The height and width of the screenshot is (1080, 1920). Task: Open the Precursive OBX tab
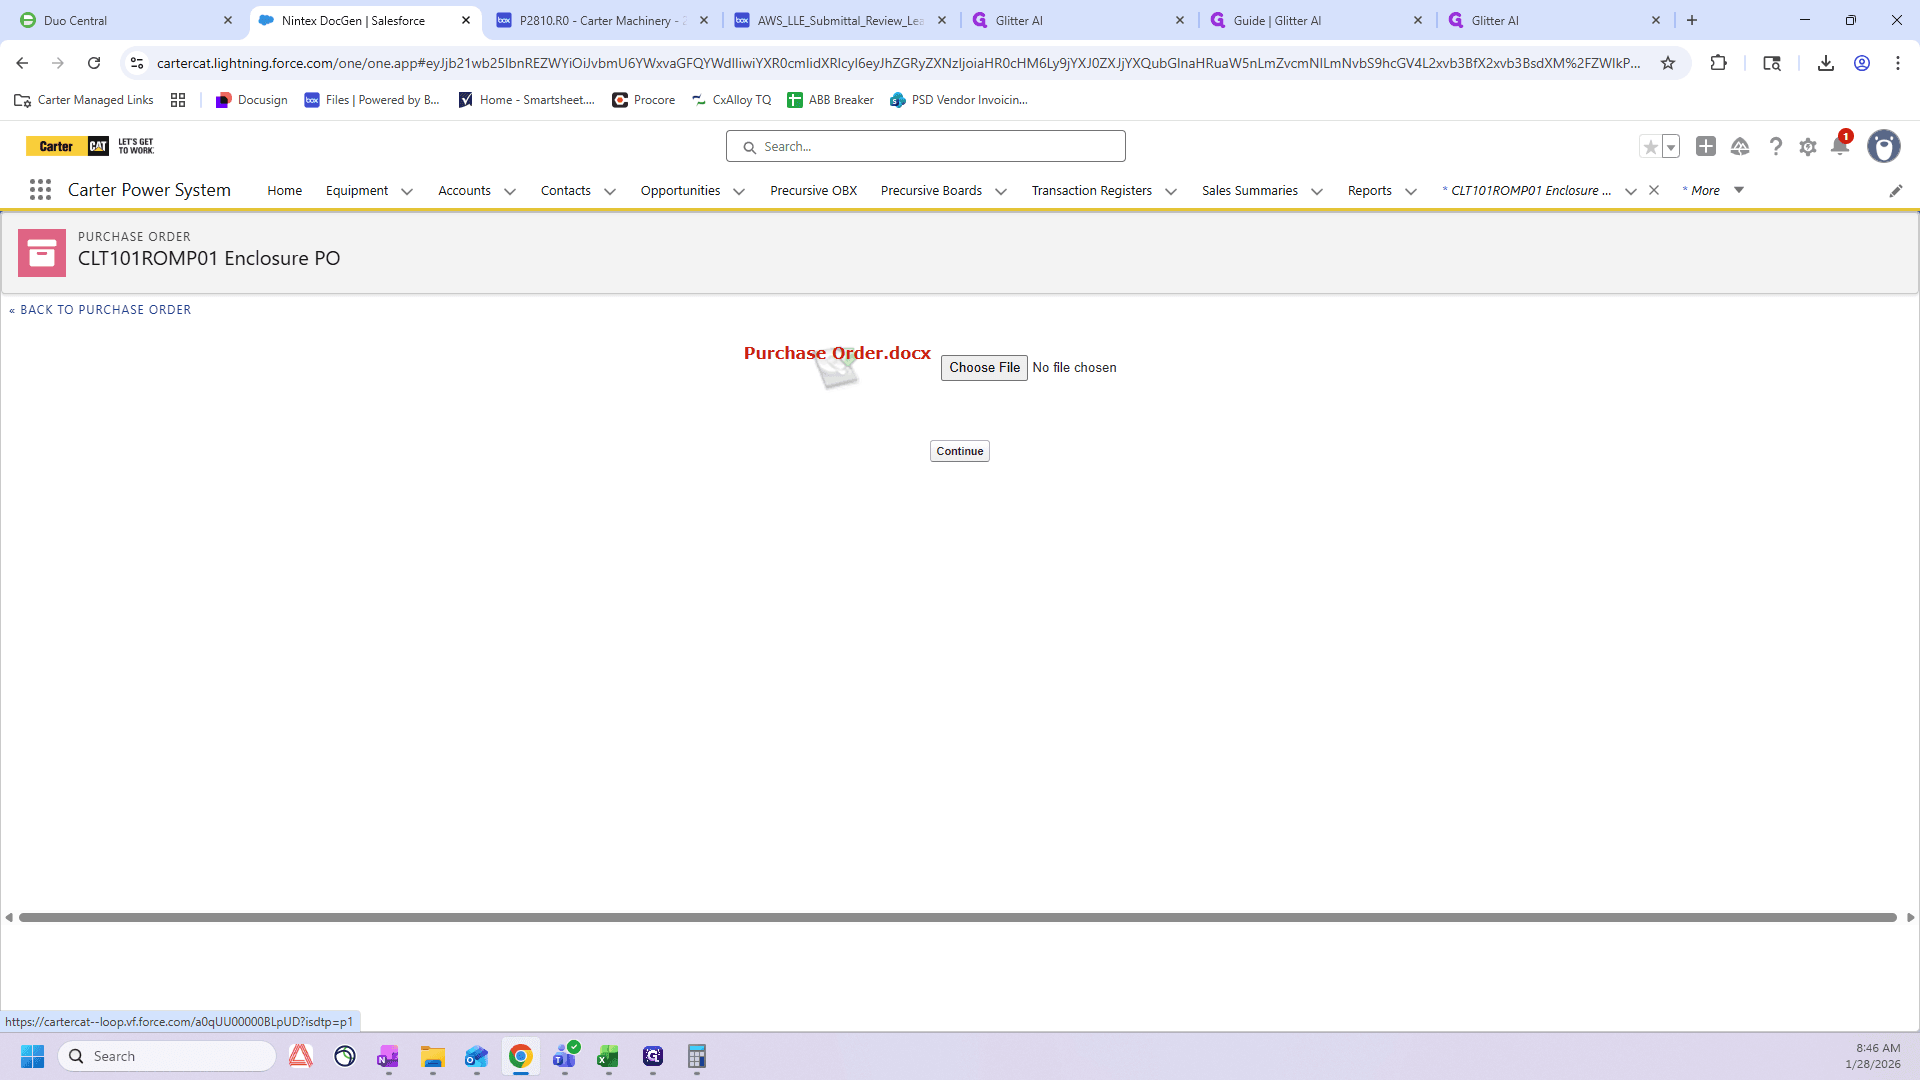(814, 190)
